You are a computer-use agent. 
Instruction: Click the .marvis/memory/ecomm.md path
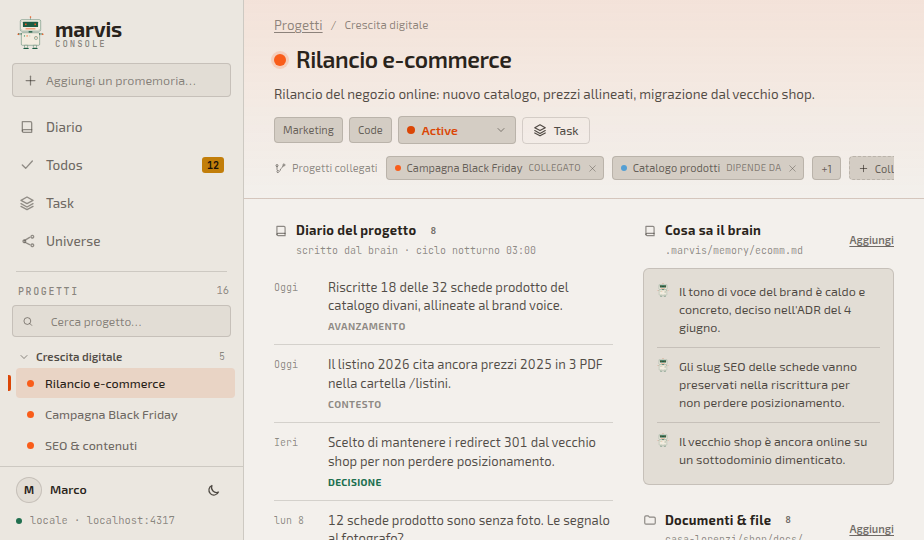coord(734,251)
